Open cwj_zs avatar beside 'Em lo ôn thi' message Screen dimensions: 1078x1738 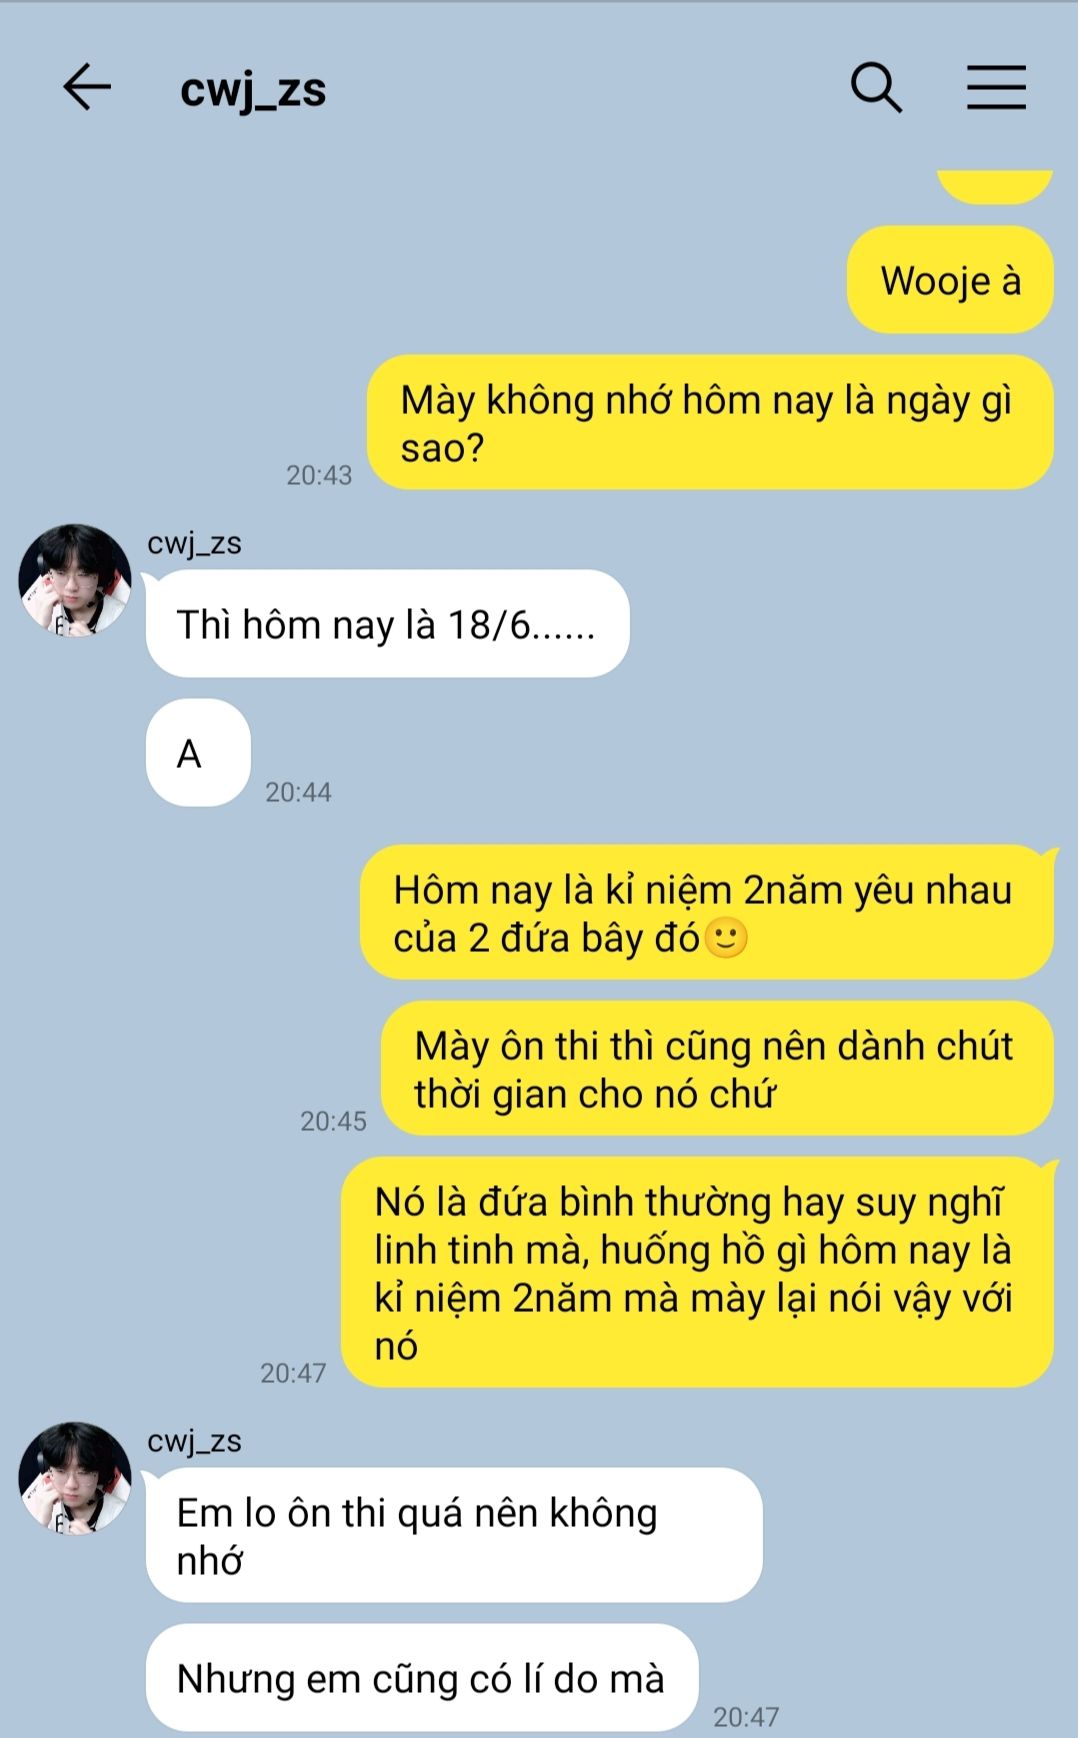pyautogui.click(x=75, y=1478)
